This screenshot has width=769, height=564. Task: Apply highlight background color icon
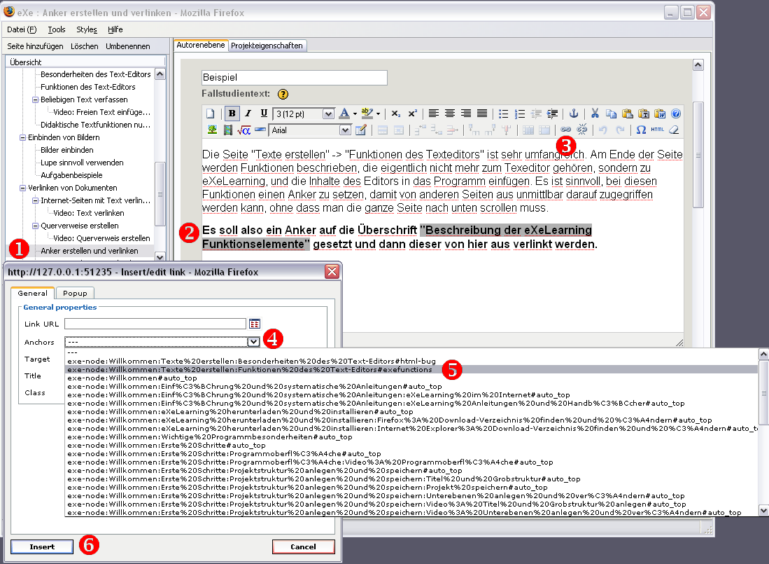tap(367, 114)
